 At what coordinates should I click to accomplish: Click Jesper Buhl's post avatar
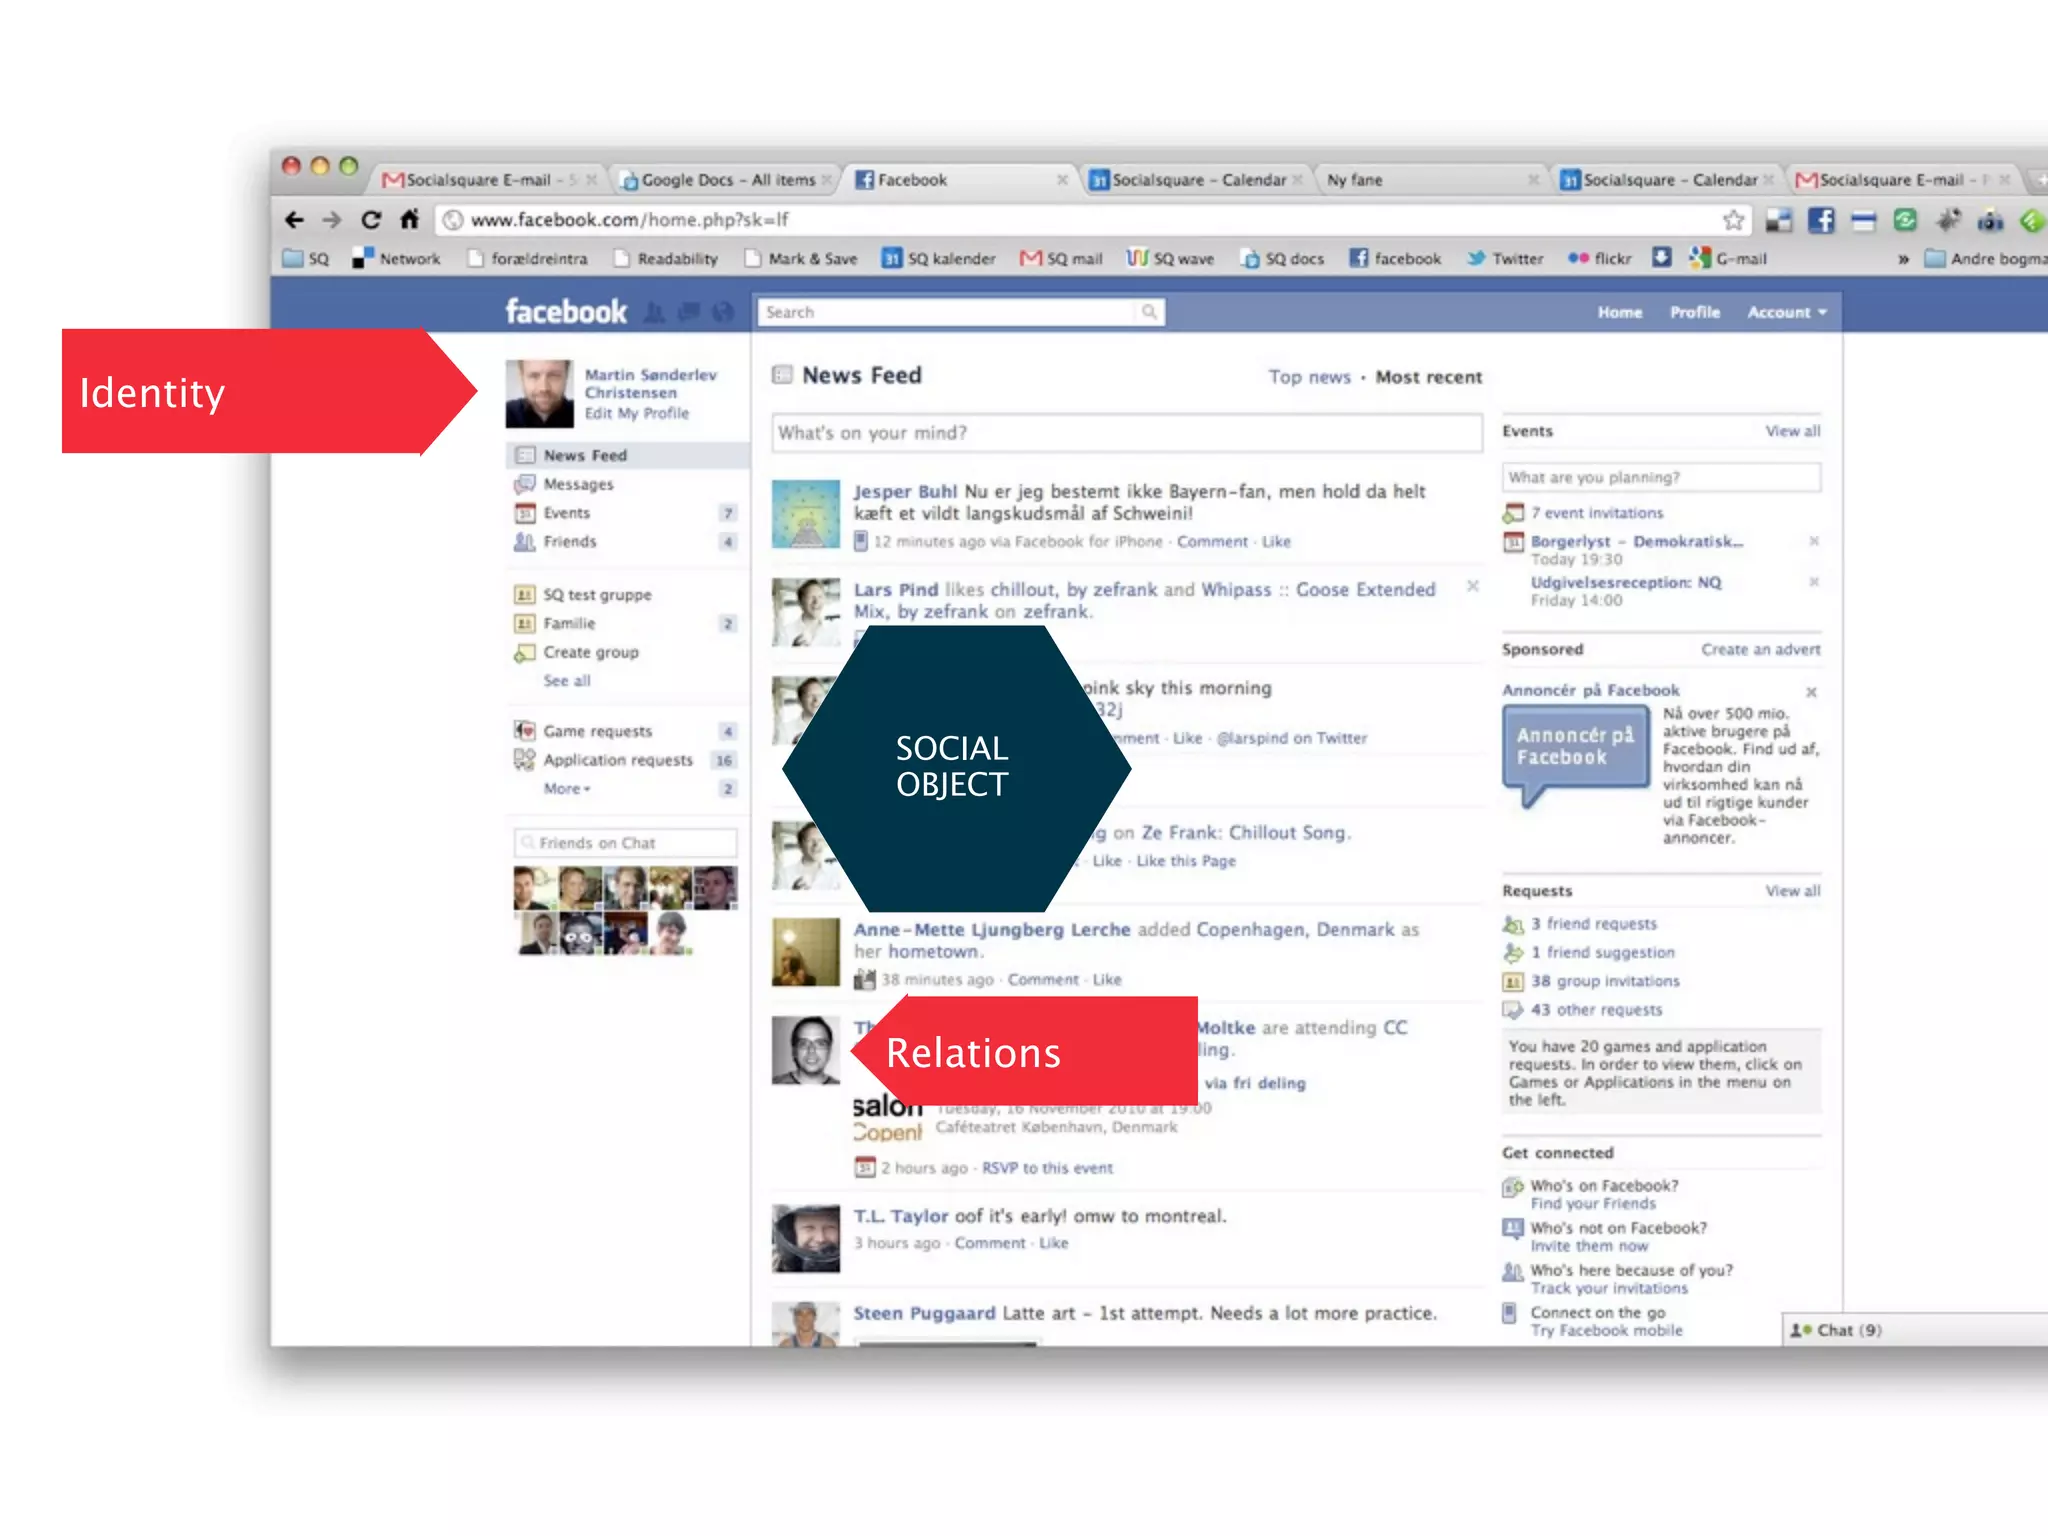(x=806, y=514)
